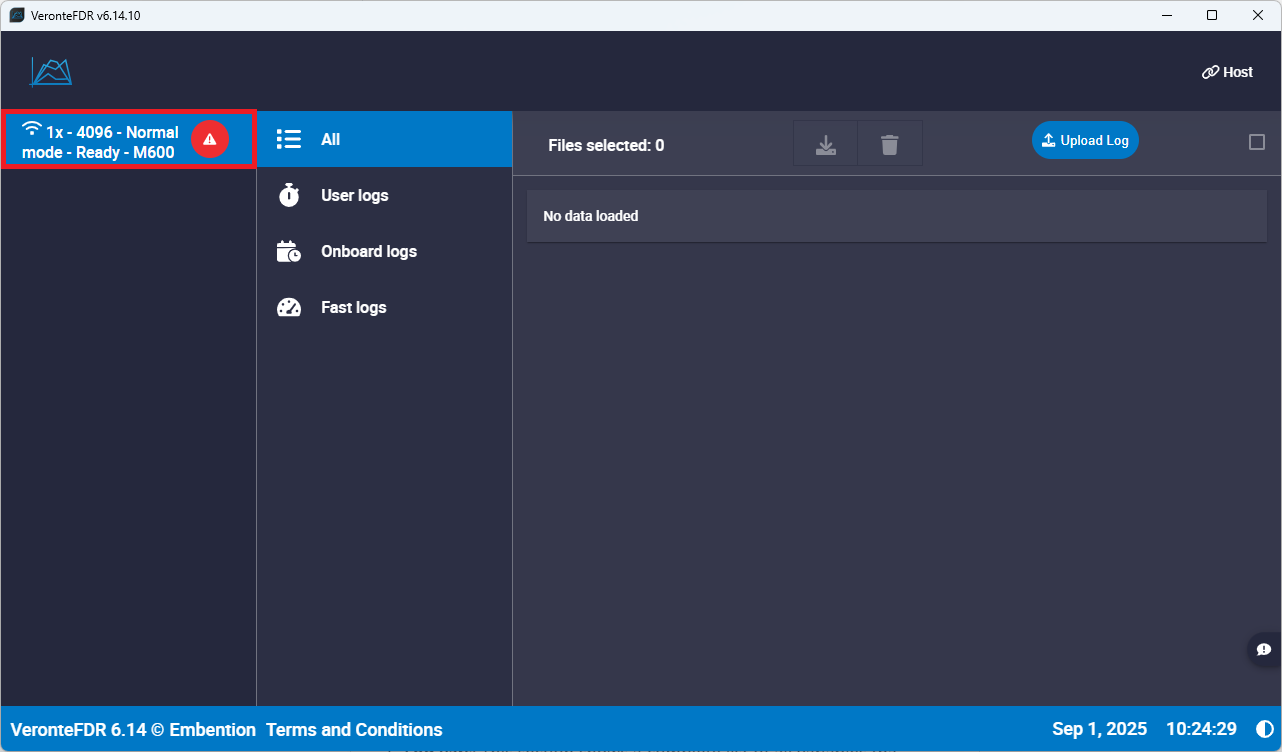Click the gauge icon for Fast logs
Screen dimensions: 1282x752
(x=289, y=307)
